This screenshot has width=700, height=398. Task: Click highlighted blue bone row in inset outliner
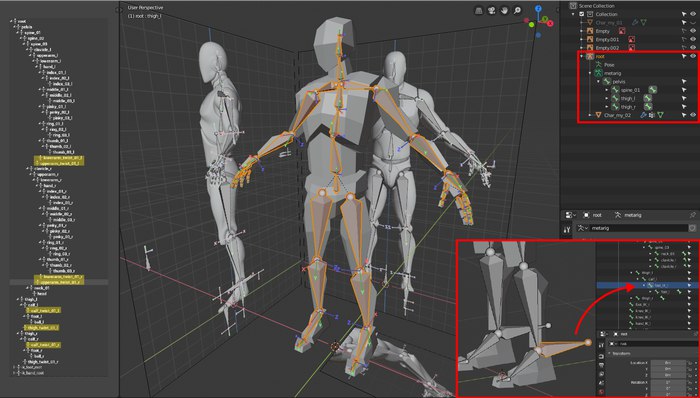tap(648, 285)
